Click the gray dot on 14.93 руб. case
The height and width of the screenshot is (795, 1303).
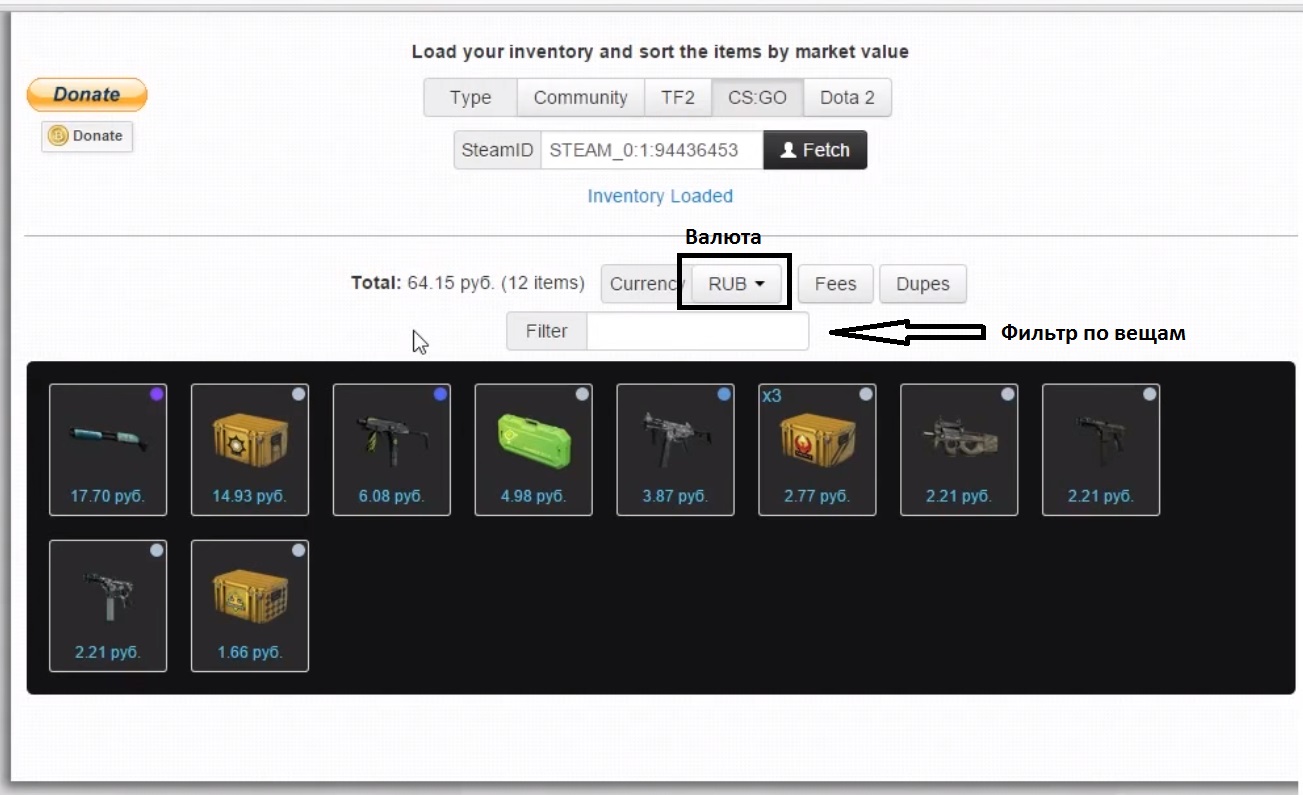298,395
